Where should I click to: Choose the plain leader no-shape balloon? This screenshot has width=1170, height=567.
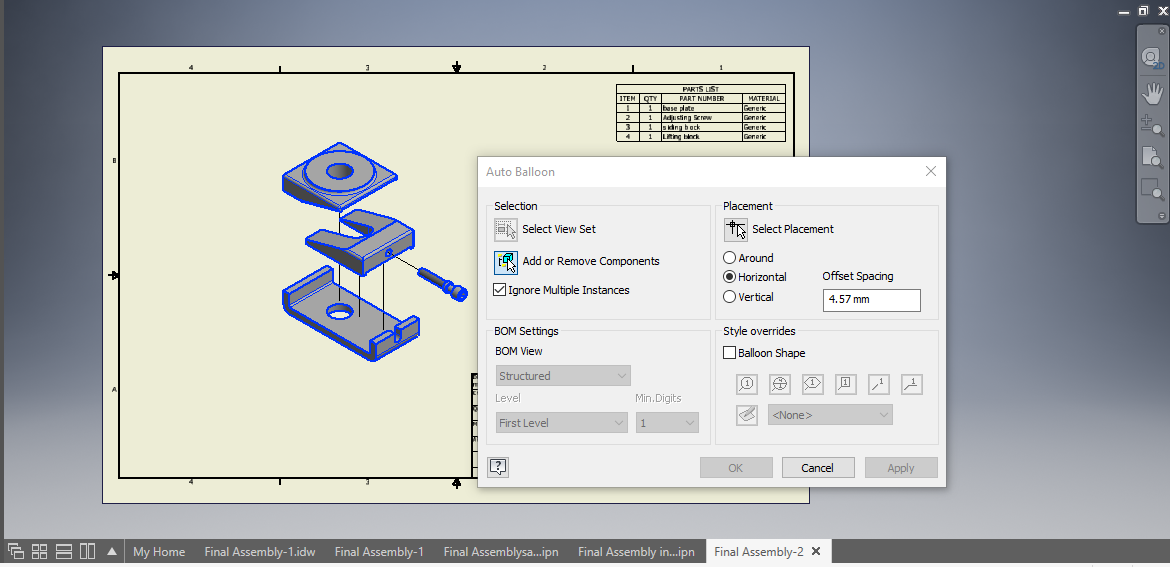tap(879, 384)
